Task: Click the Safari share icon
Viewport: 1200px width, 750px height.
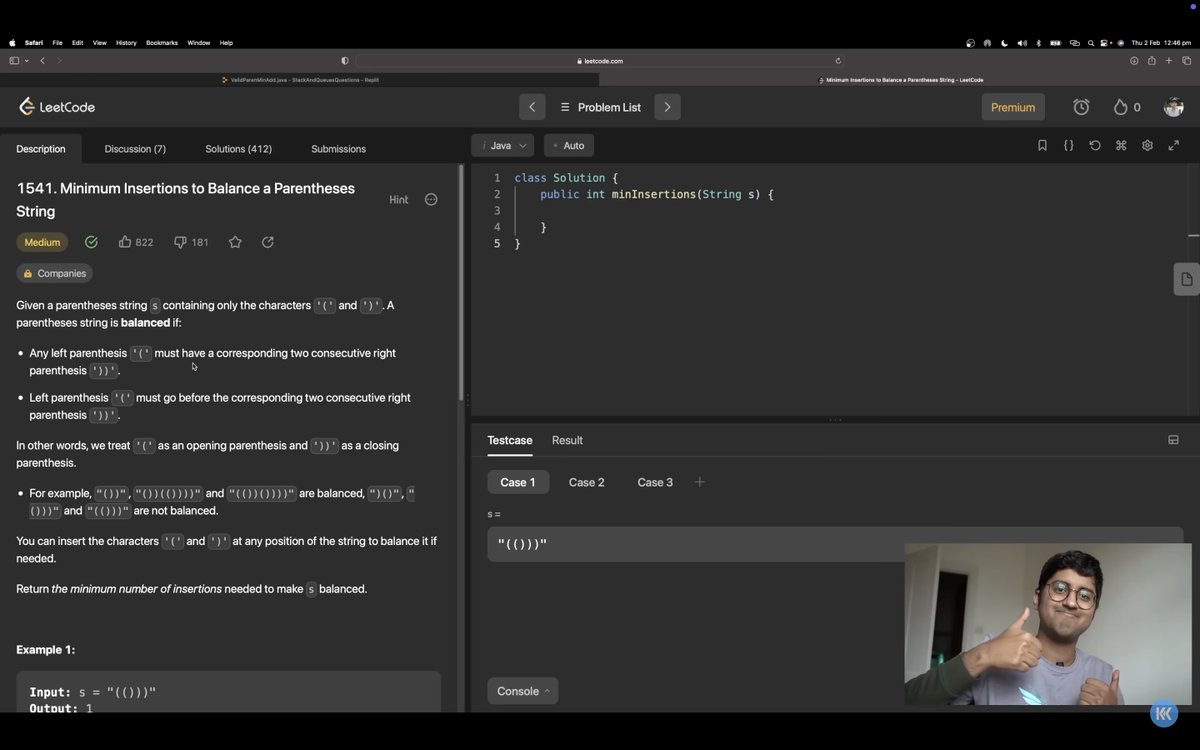Action: click(x=1151, y=61)
